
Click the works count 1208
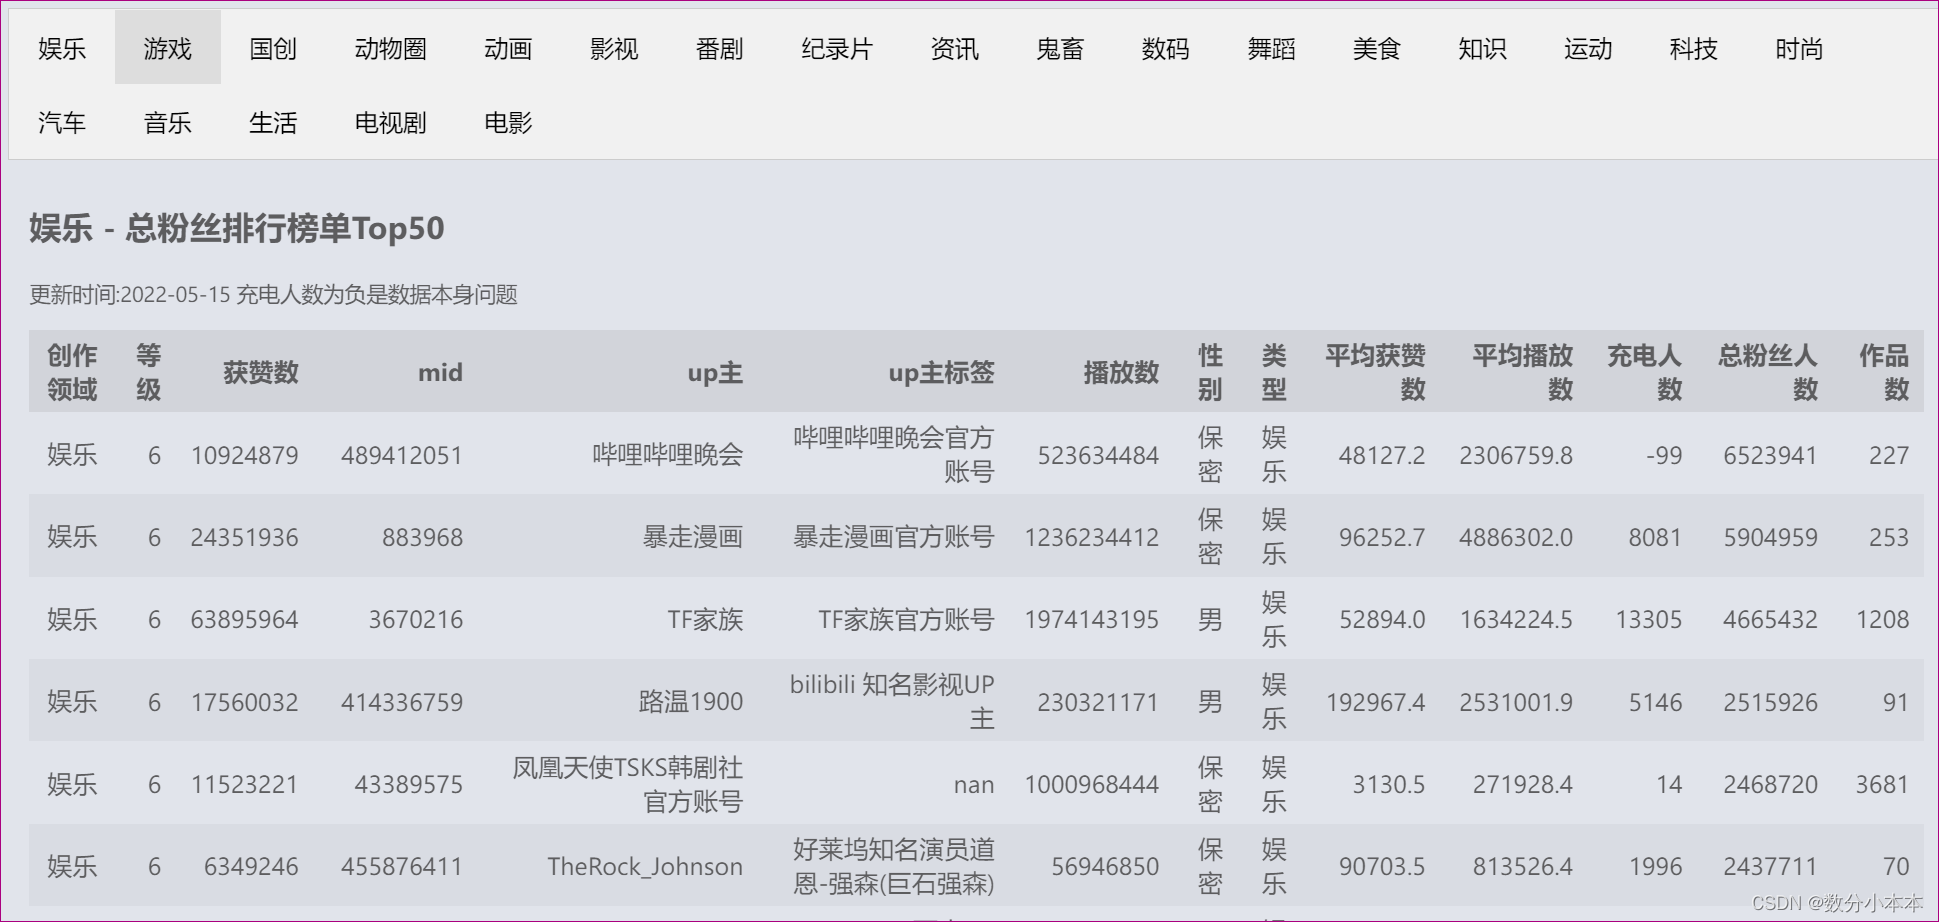1883,619
